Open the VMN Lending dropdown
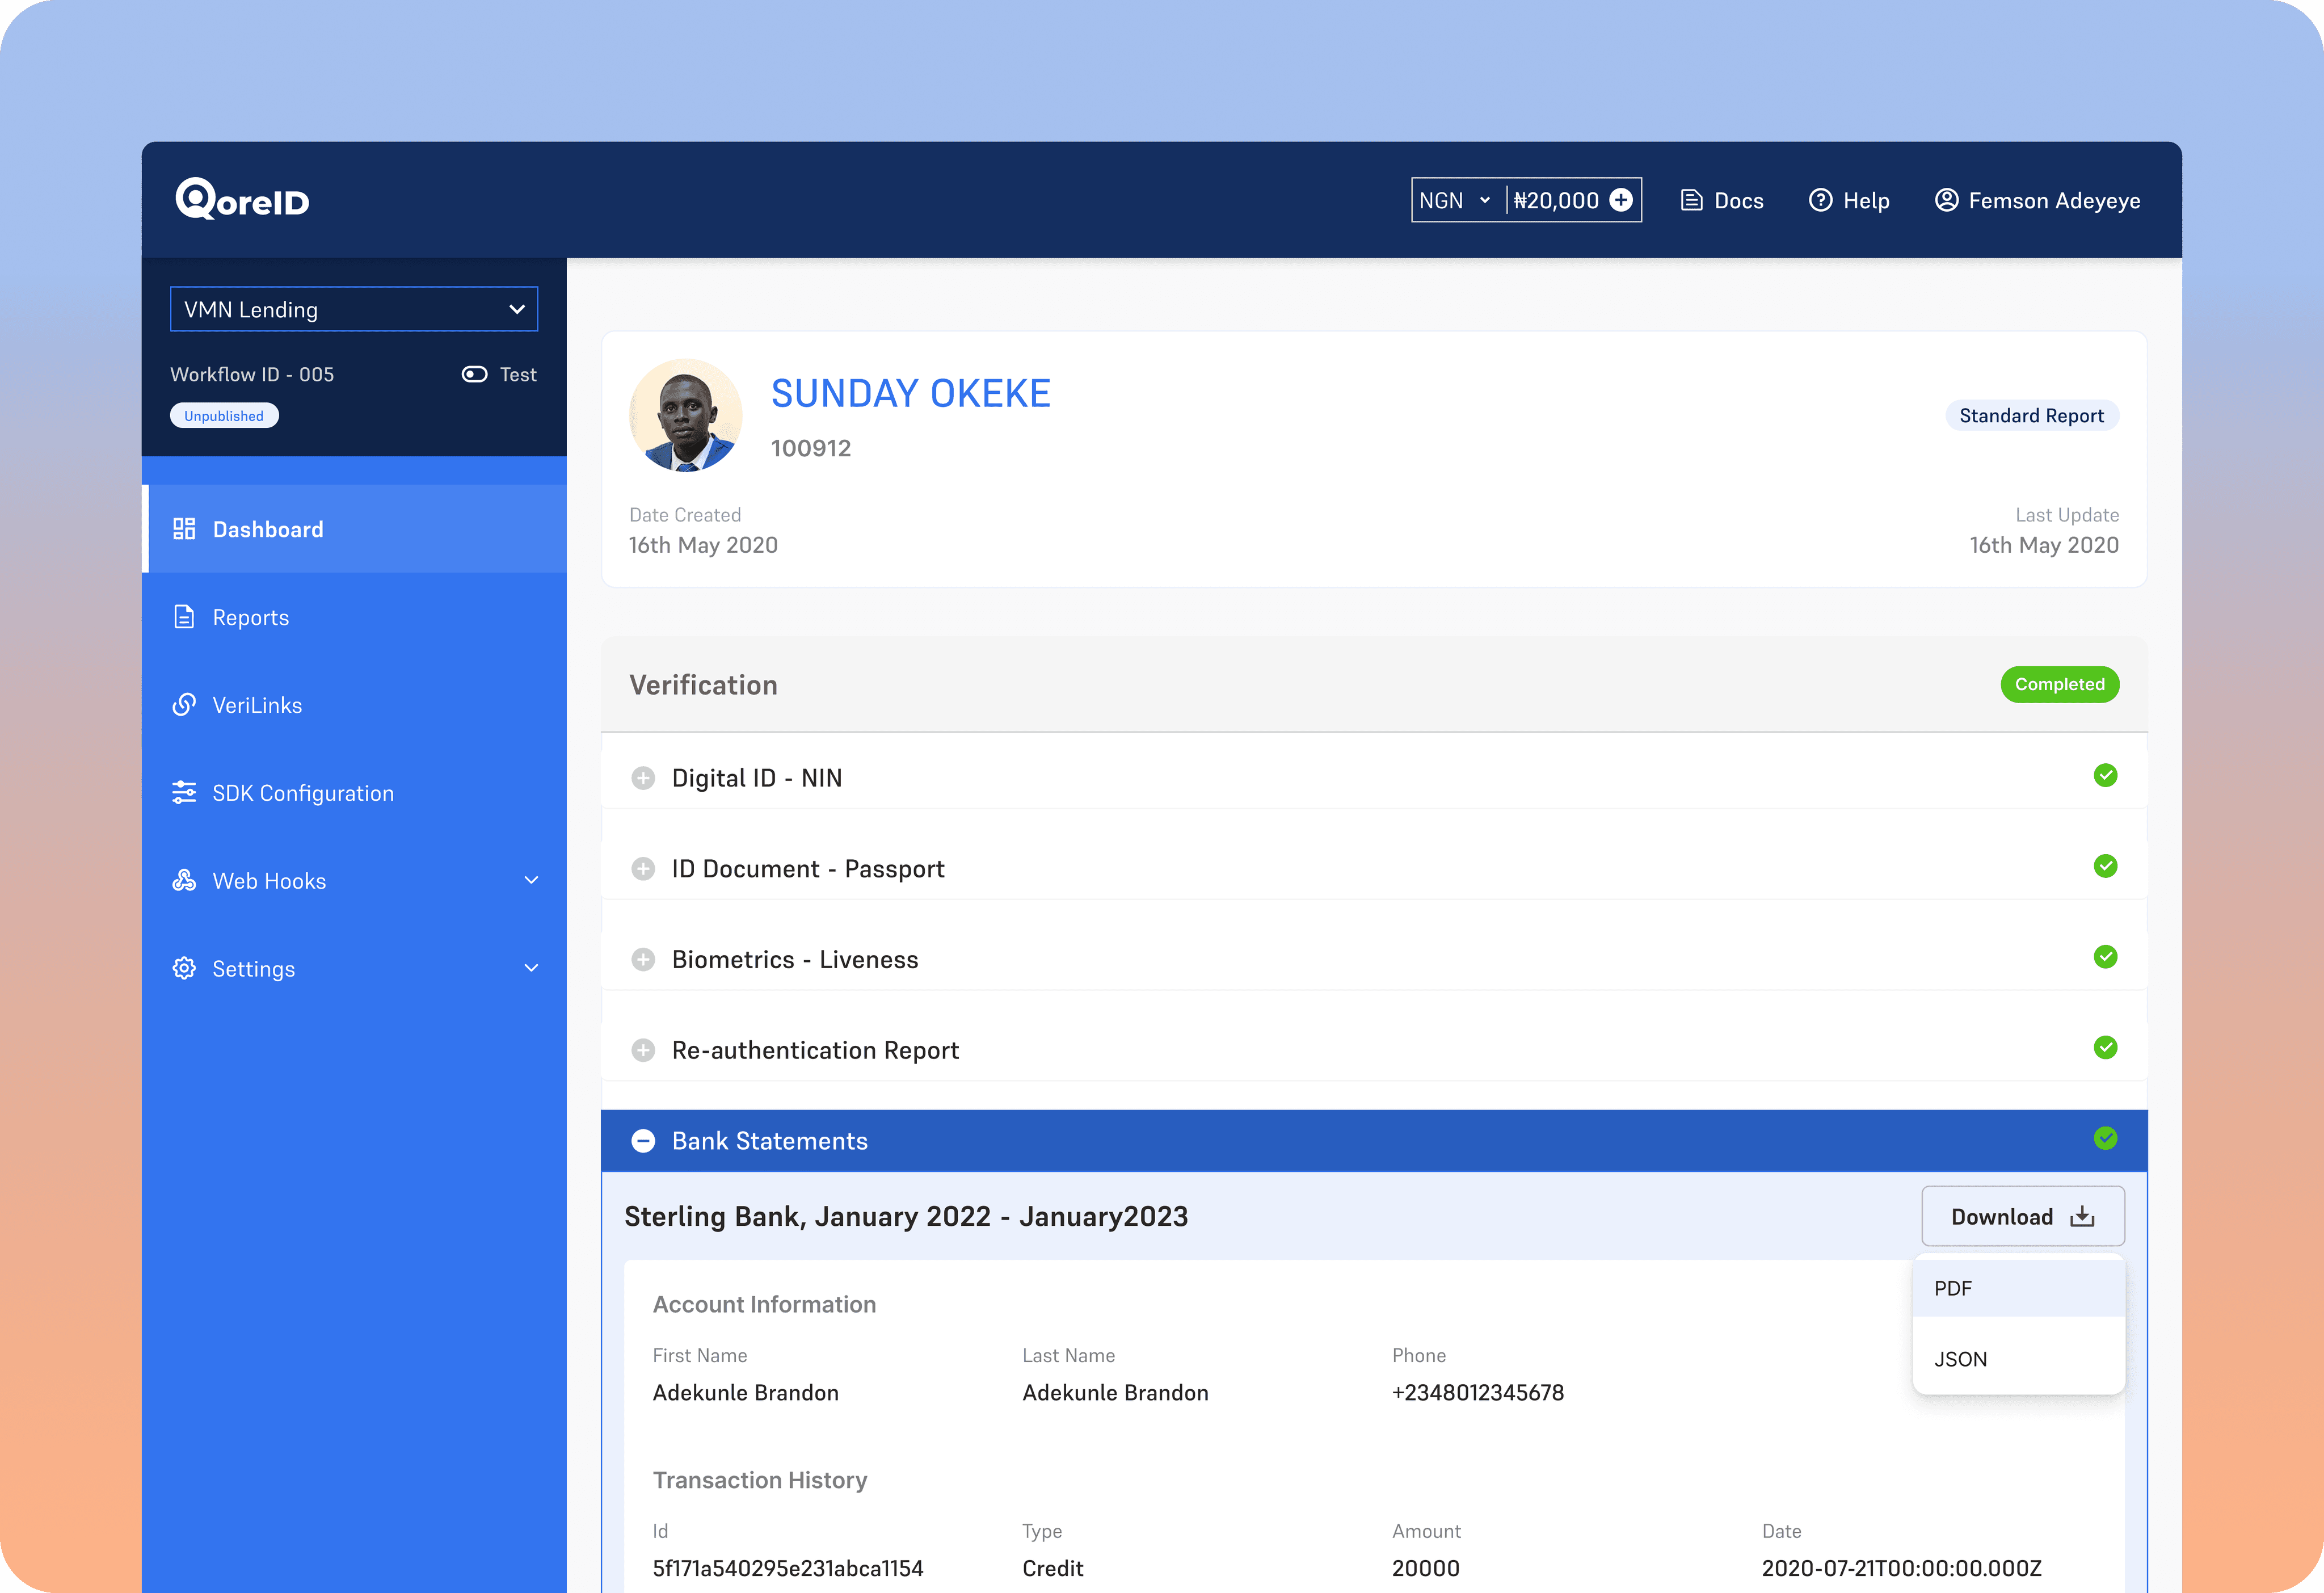Image resolution: width=2324 pixels, height=1593 pixels. (x=353, y=309)
